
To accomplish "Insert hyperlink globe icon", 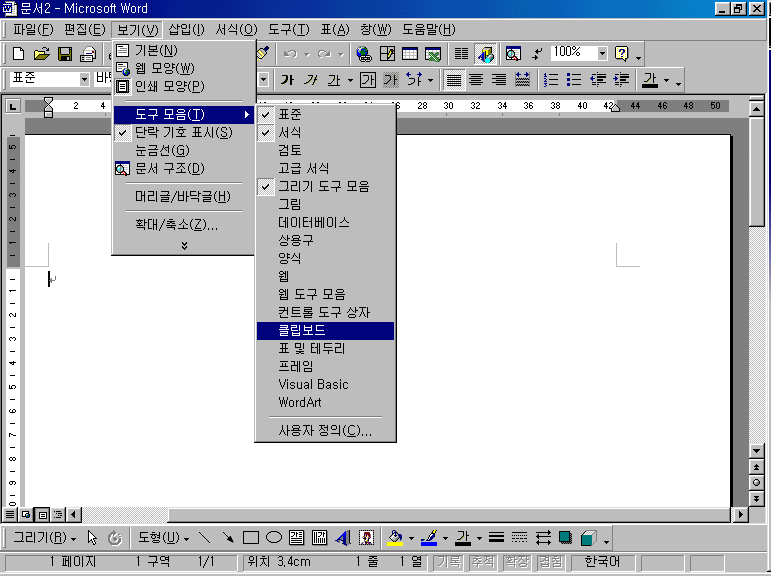I will (x=364, y=54).
